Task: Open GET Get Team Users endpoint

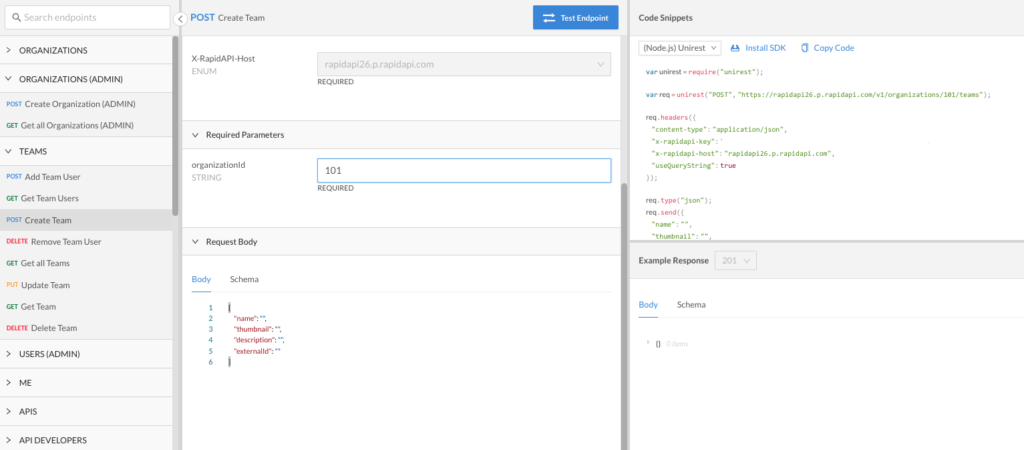Action: point(86,198)
